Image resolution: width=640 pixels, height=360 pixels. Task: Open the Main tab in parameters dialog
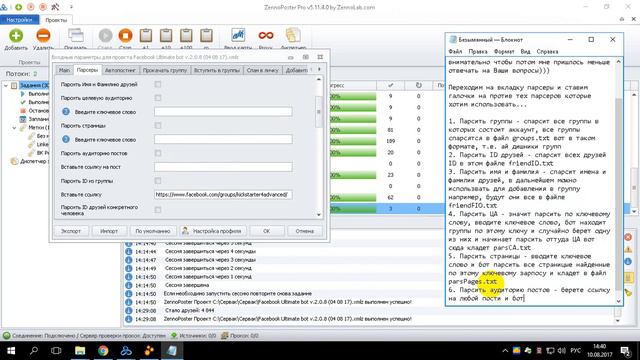(x=64, y=70)
